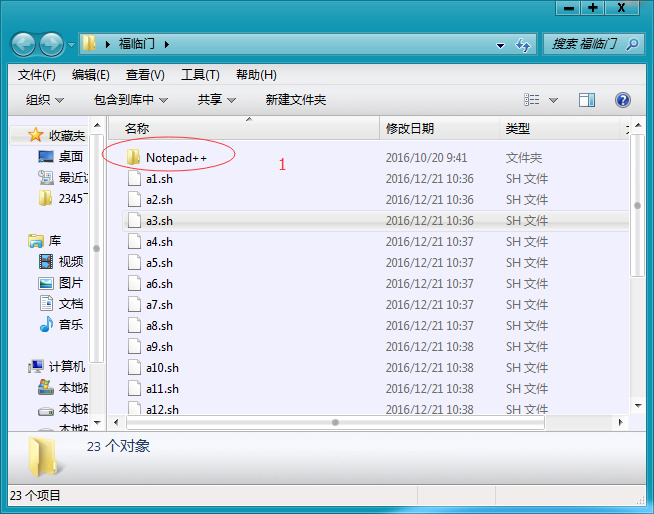Open the 文件(F) menu
The image size is (654, 514).
coord(37,75)
